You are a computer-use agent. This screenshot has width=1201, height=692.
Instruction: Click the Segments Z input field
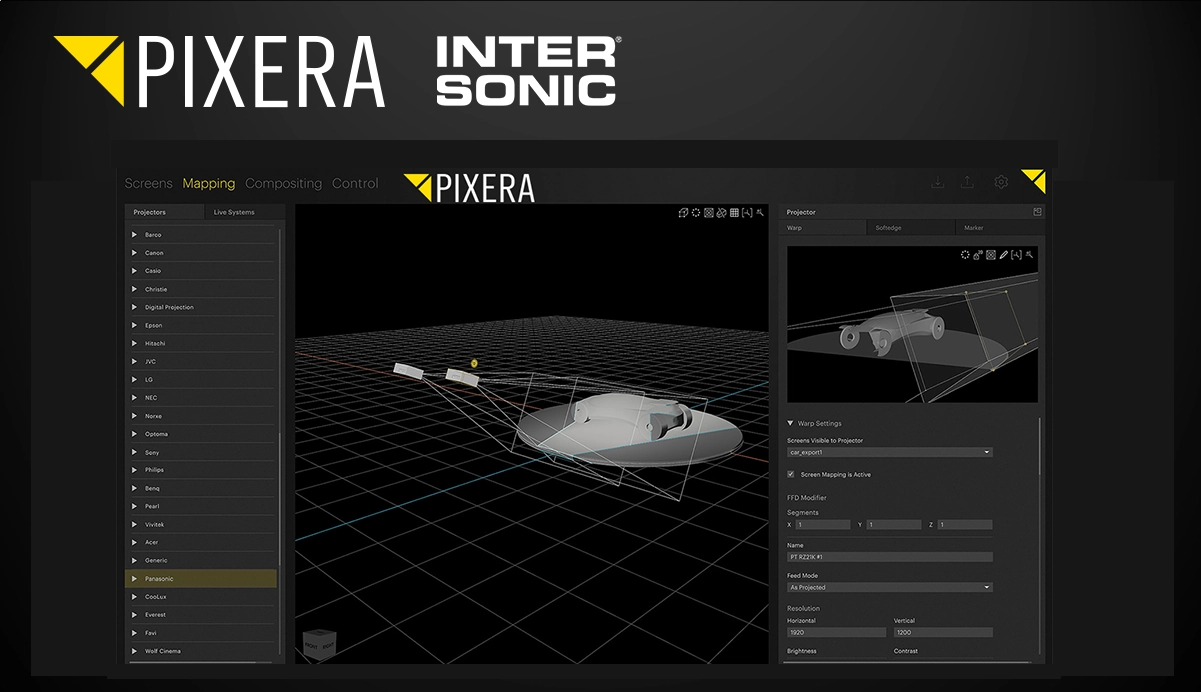pyautogui.click(x=965, y=524)
